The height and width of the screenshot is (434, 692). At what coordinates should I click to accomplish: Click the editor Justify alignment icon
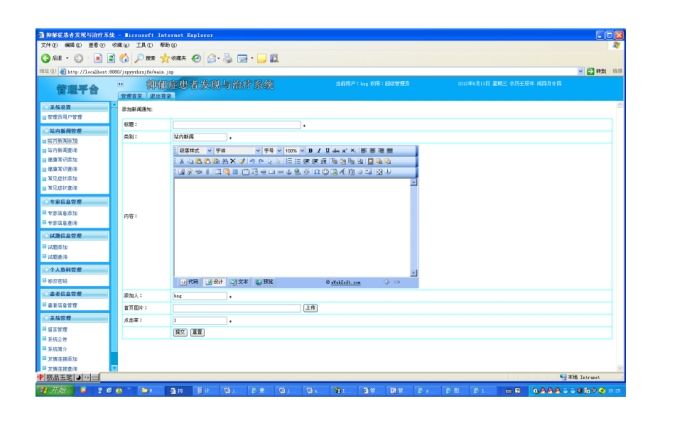tap(390, 151)
